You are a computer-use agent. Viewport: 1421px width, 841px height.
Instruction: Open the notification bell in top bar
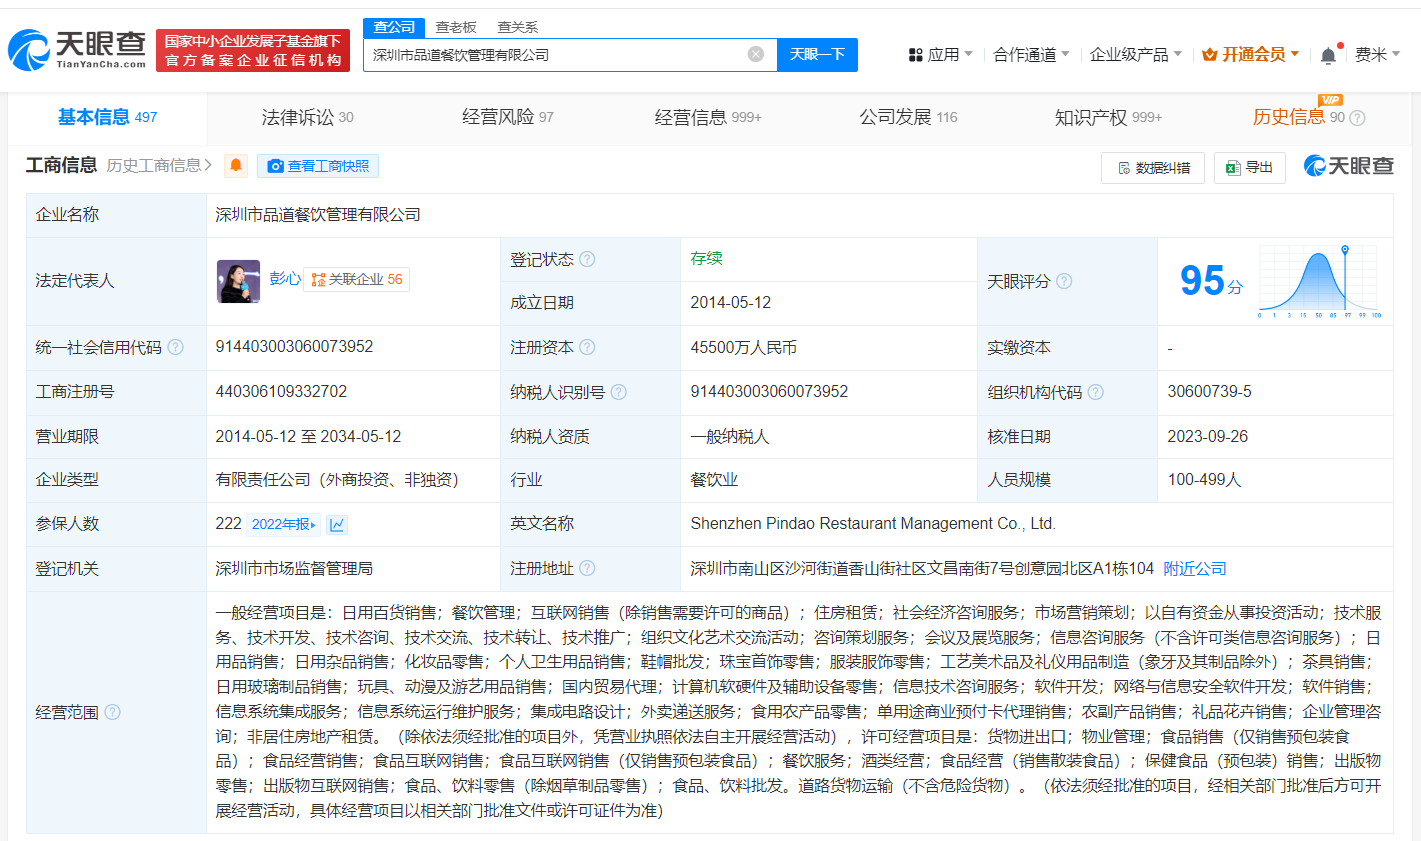click(x=1328, y=55)
